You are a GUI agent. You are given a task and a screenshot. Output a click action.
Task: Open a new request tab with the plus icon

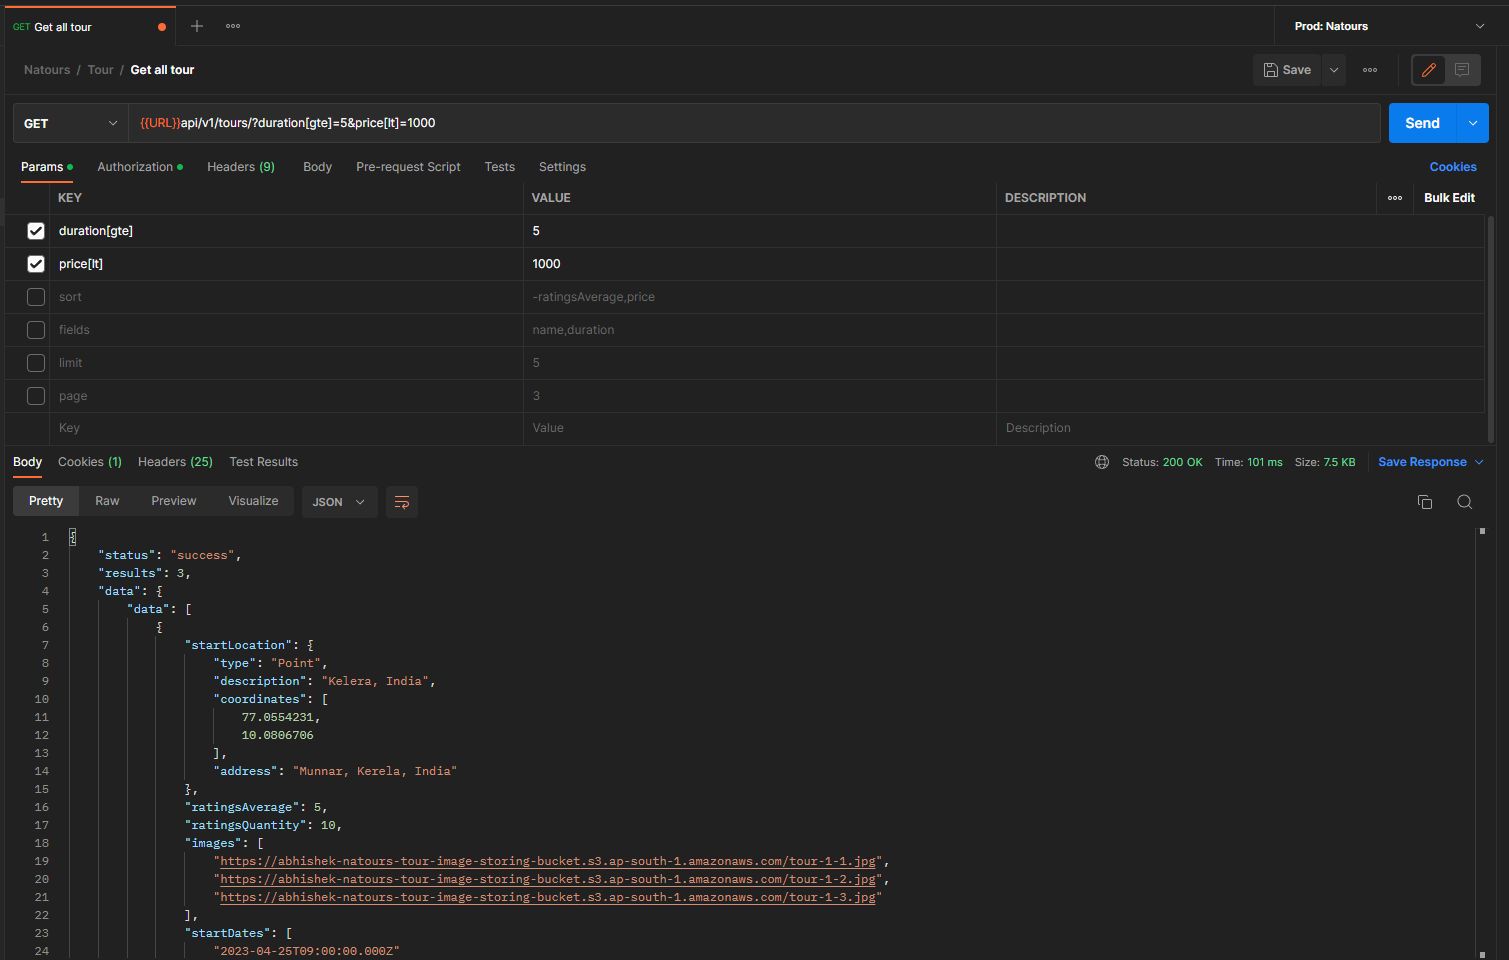point(196,25)
